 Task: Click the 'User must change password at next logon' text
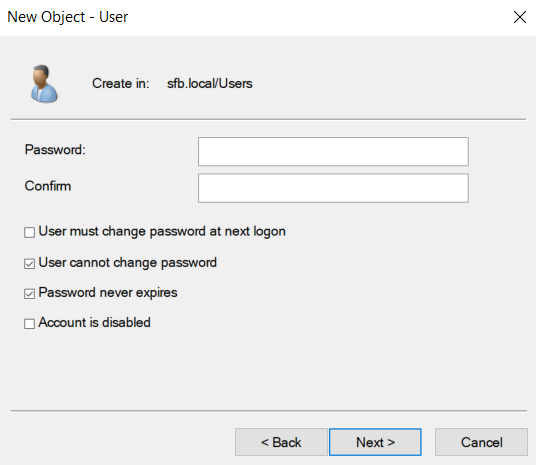point(162,231)
